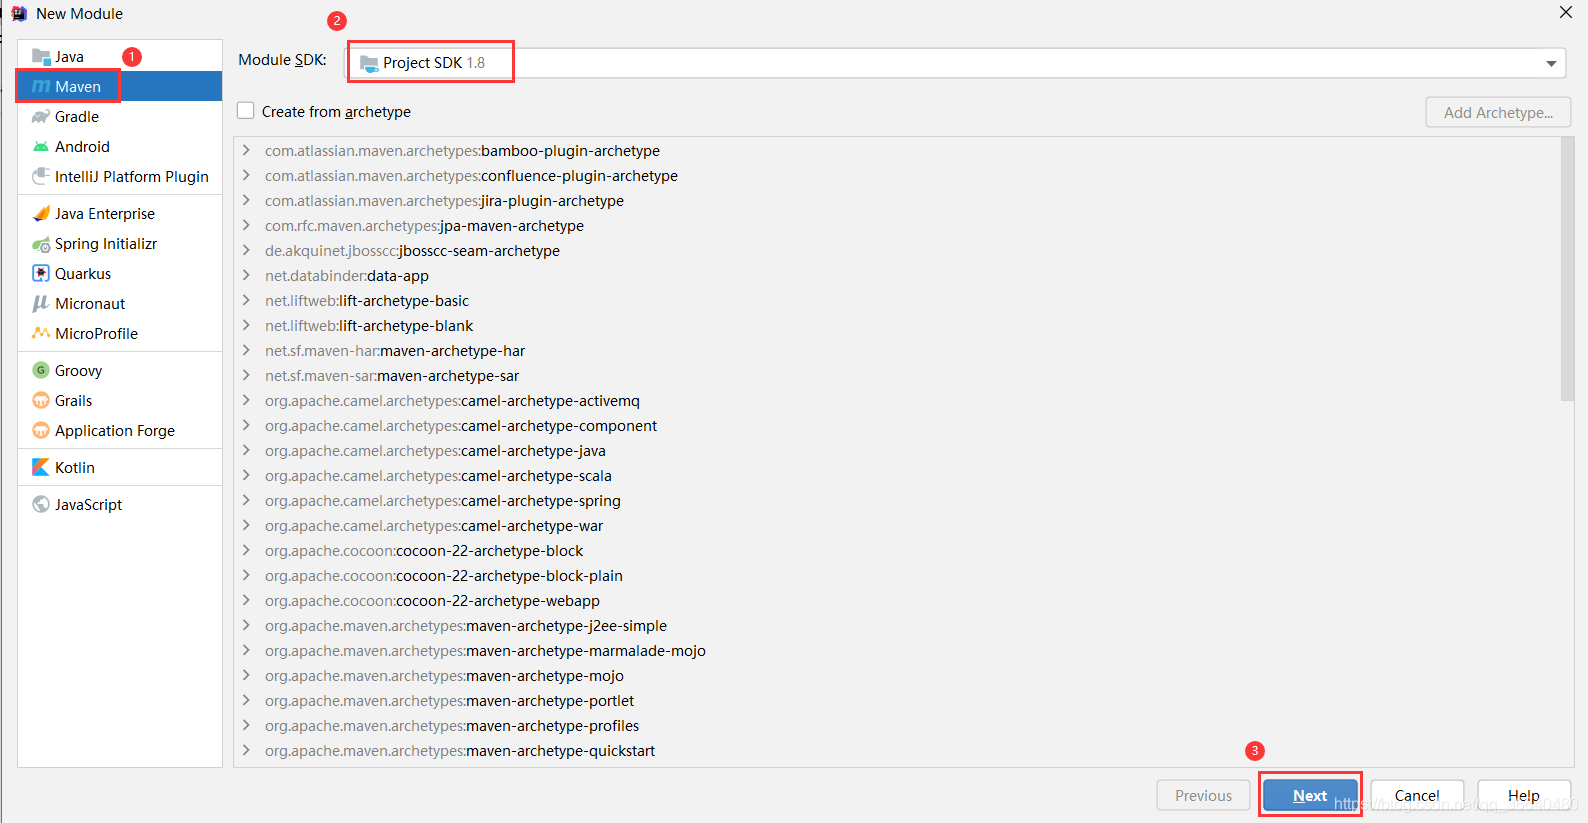Expand bamboo-plugin-archetype node
Viewport: 1588px width, 823px height.
click(x=246, y=151)
